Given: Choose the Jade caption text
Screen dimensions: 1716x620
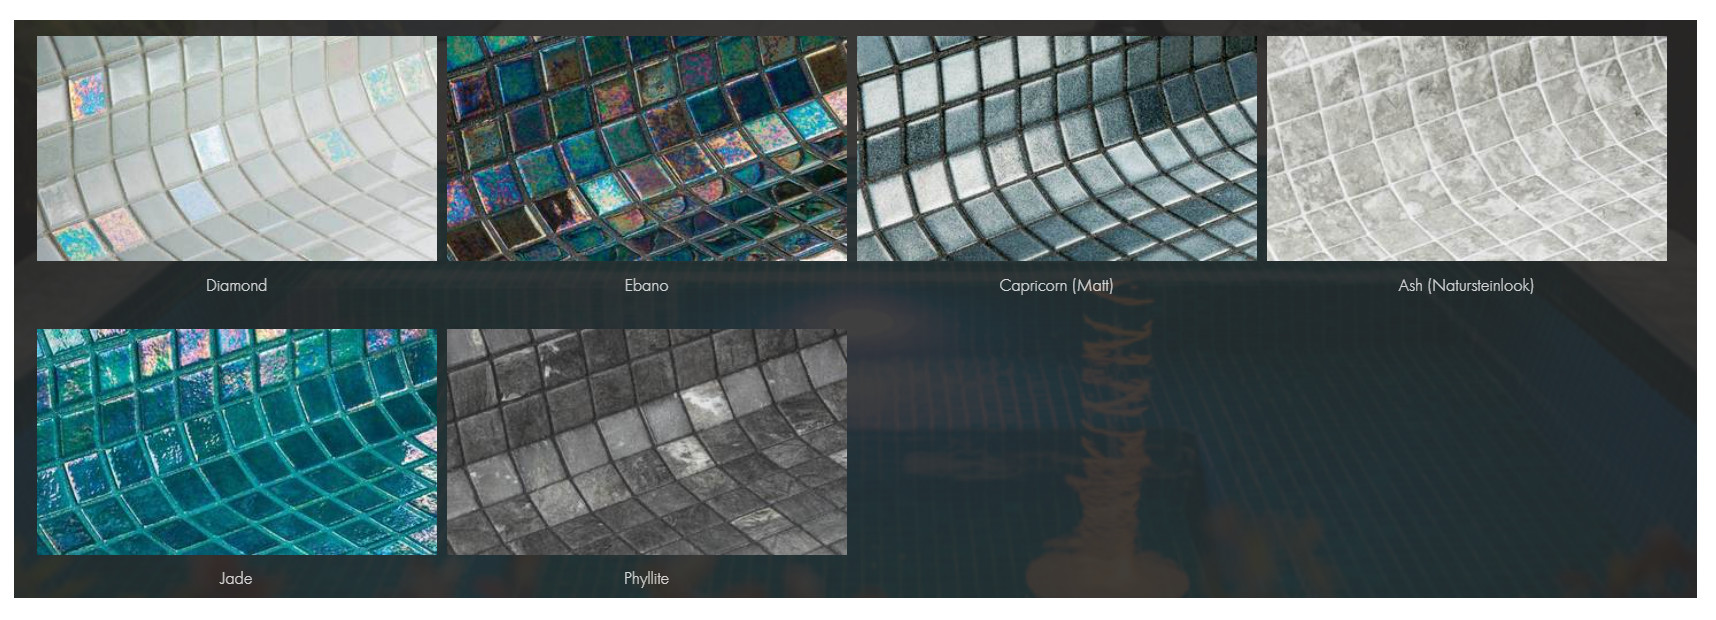Looking at the screenshot, I should [x=236, y=578].
